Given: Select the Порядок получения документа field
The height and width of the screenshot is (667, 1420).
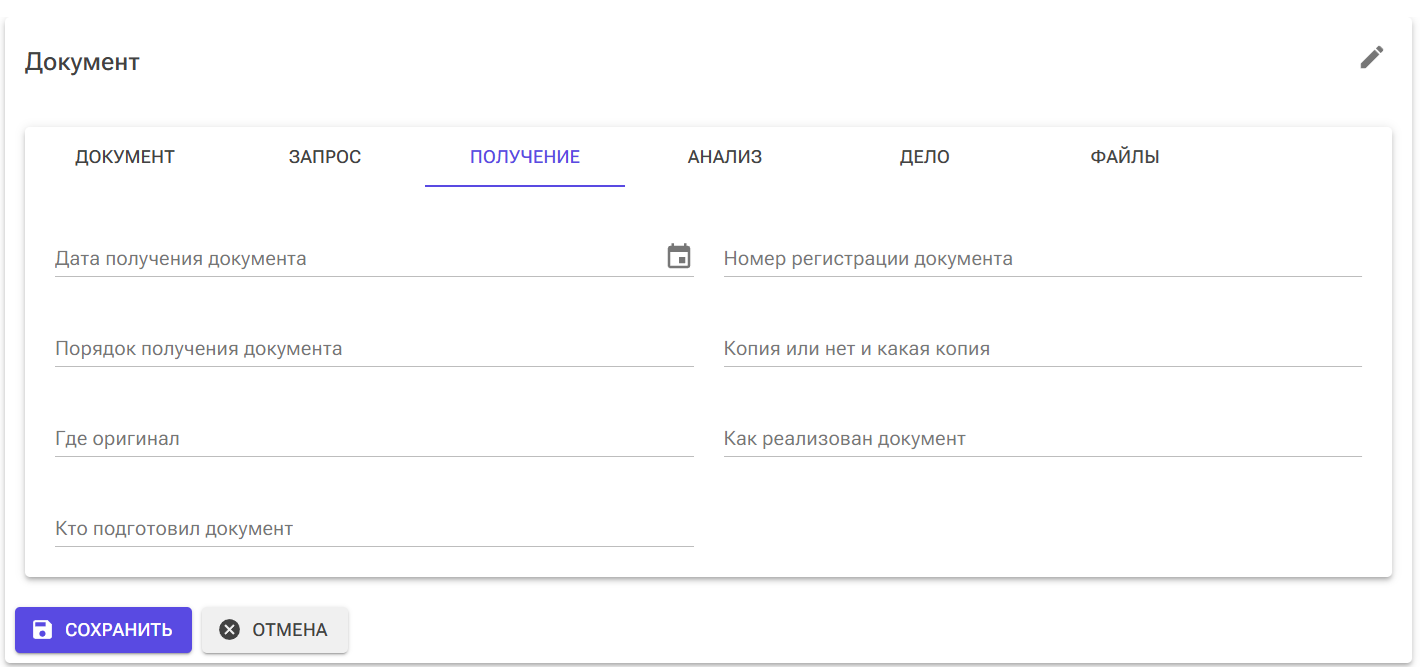Looking at the screenshot, I should pyautogui.click(x=373, y=349).
